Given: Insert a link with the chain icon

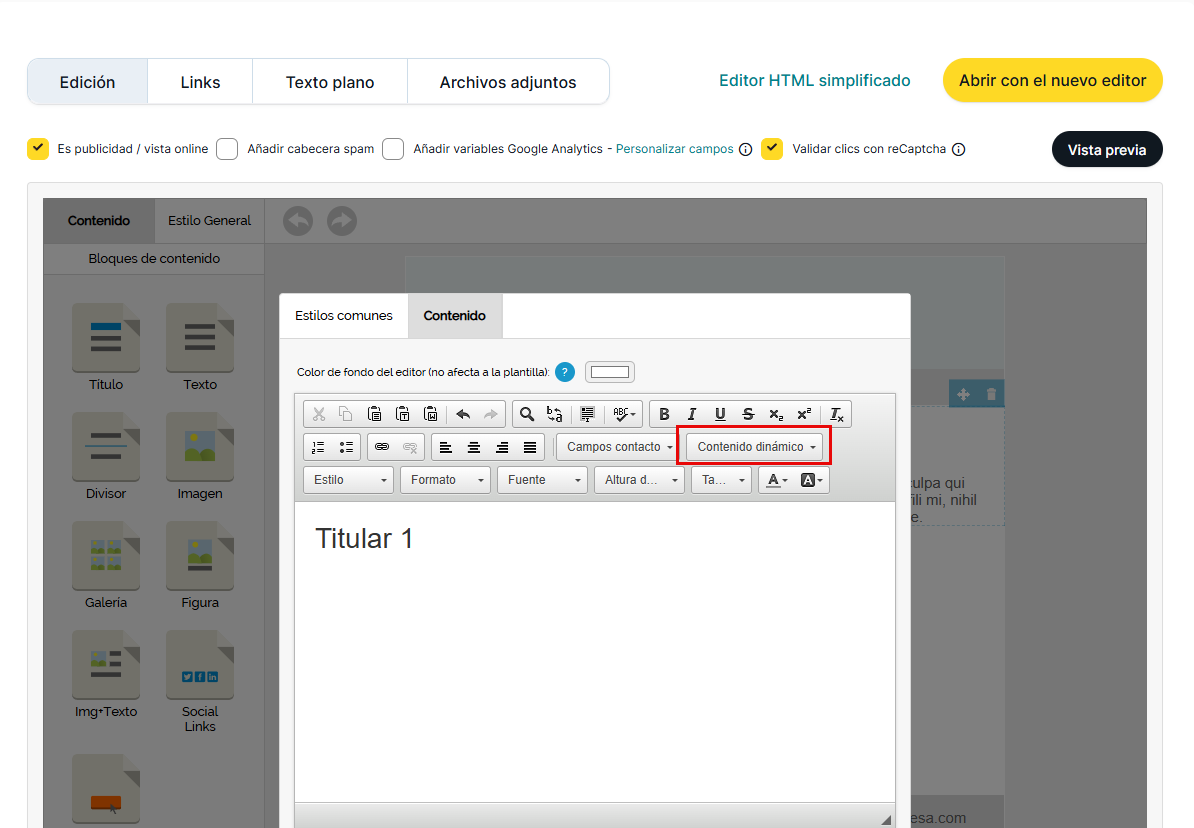Looking at the screenshot, I should point(382,447).
